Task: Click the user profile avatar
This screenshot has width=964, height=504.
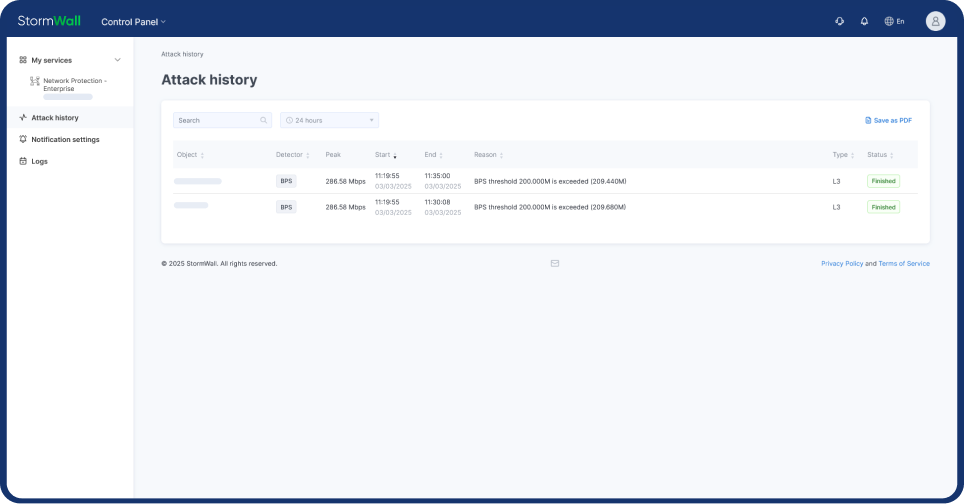Action: pyautogui.click(x=935, y=21)
